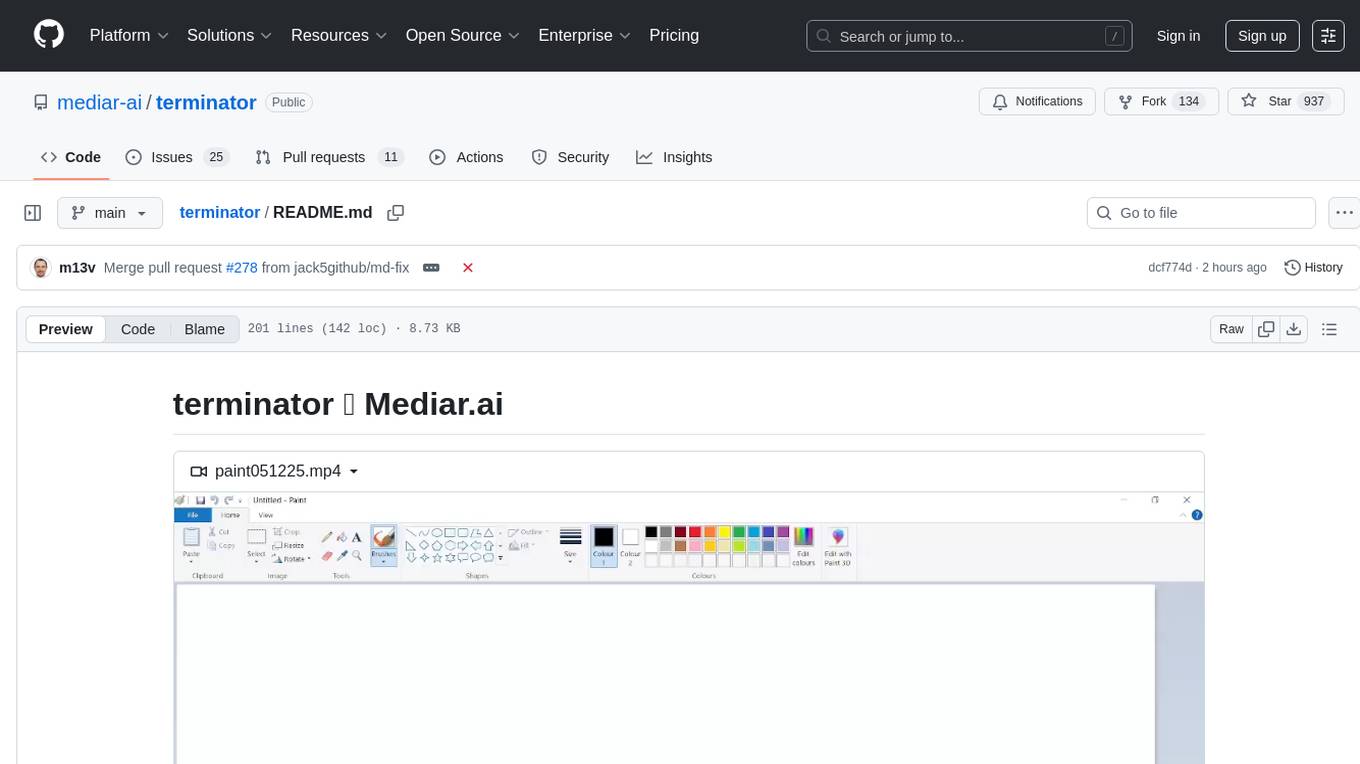
Task: Copy the raw file contents icon
Action: (x=1266, y=329)
